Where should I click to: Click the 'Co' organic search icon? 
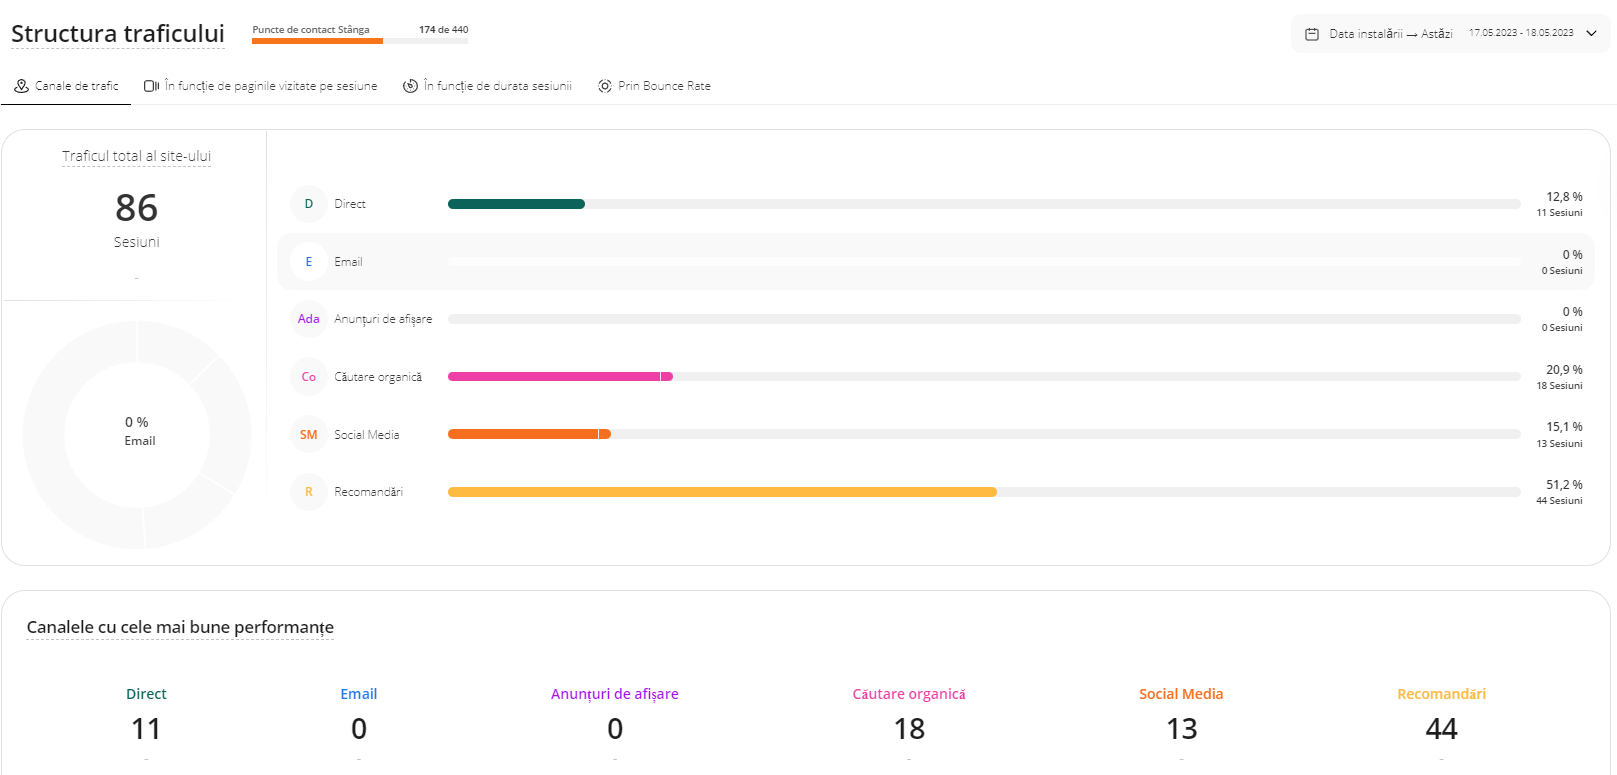point(309,377)
